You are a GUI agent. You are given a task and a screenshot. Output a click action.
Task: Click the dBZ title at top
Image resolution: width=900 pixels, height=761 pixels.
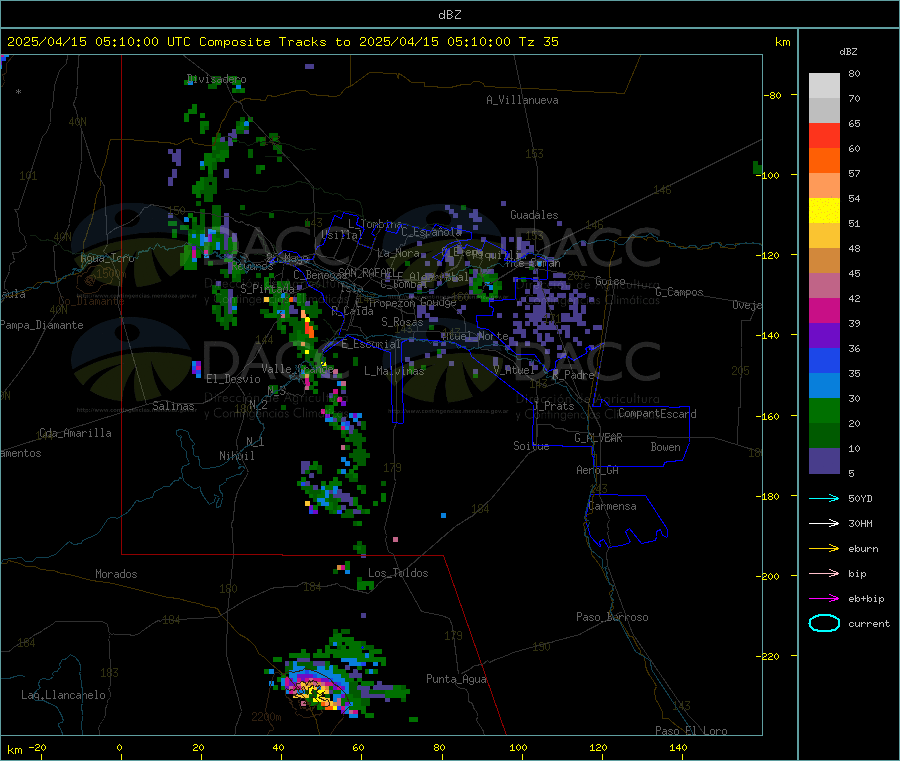coord(449,15)
